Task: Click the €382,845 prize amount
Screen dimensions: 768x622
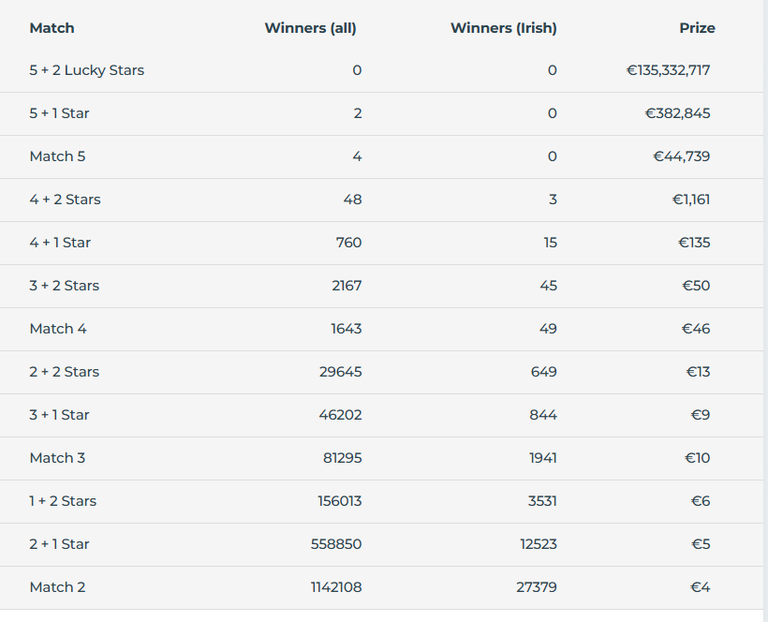Action: 677,113
